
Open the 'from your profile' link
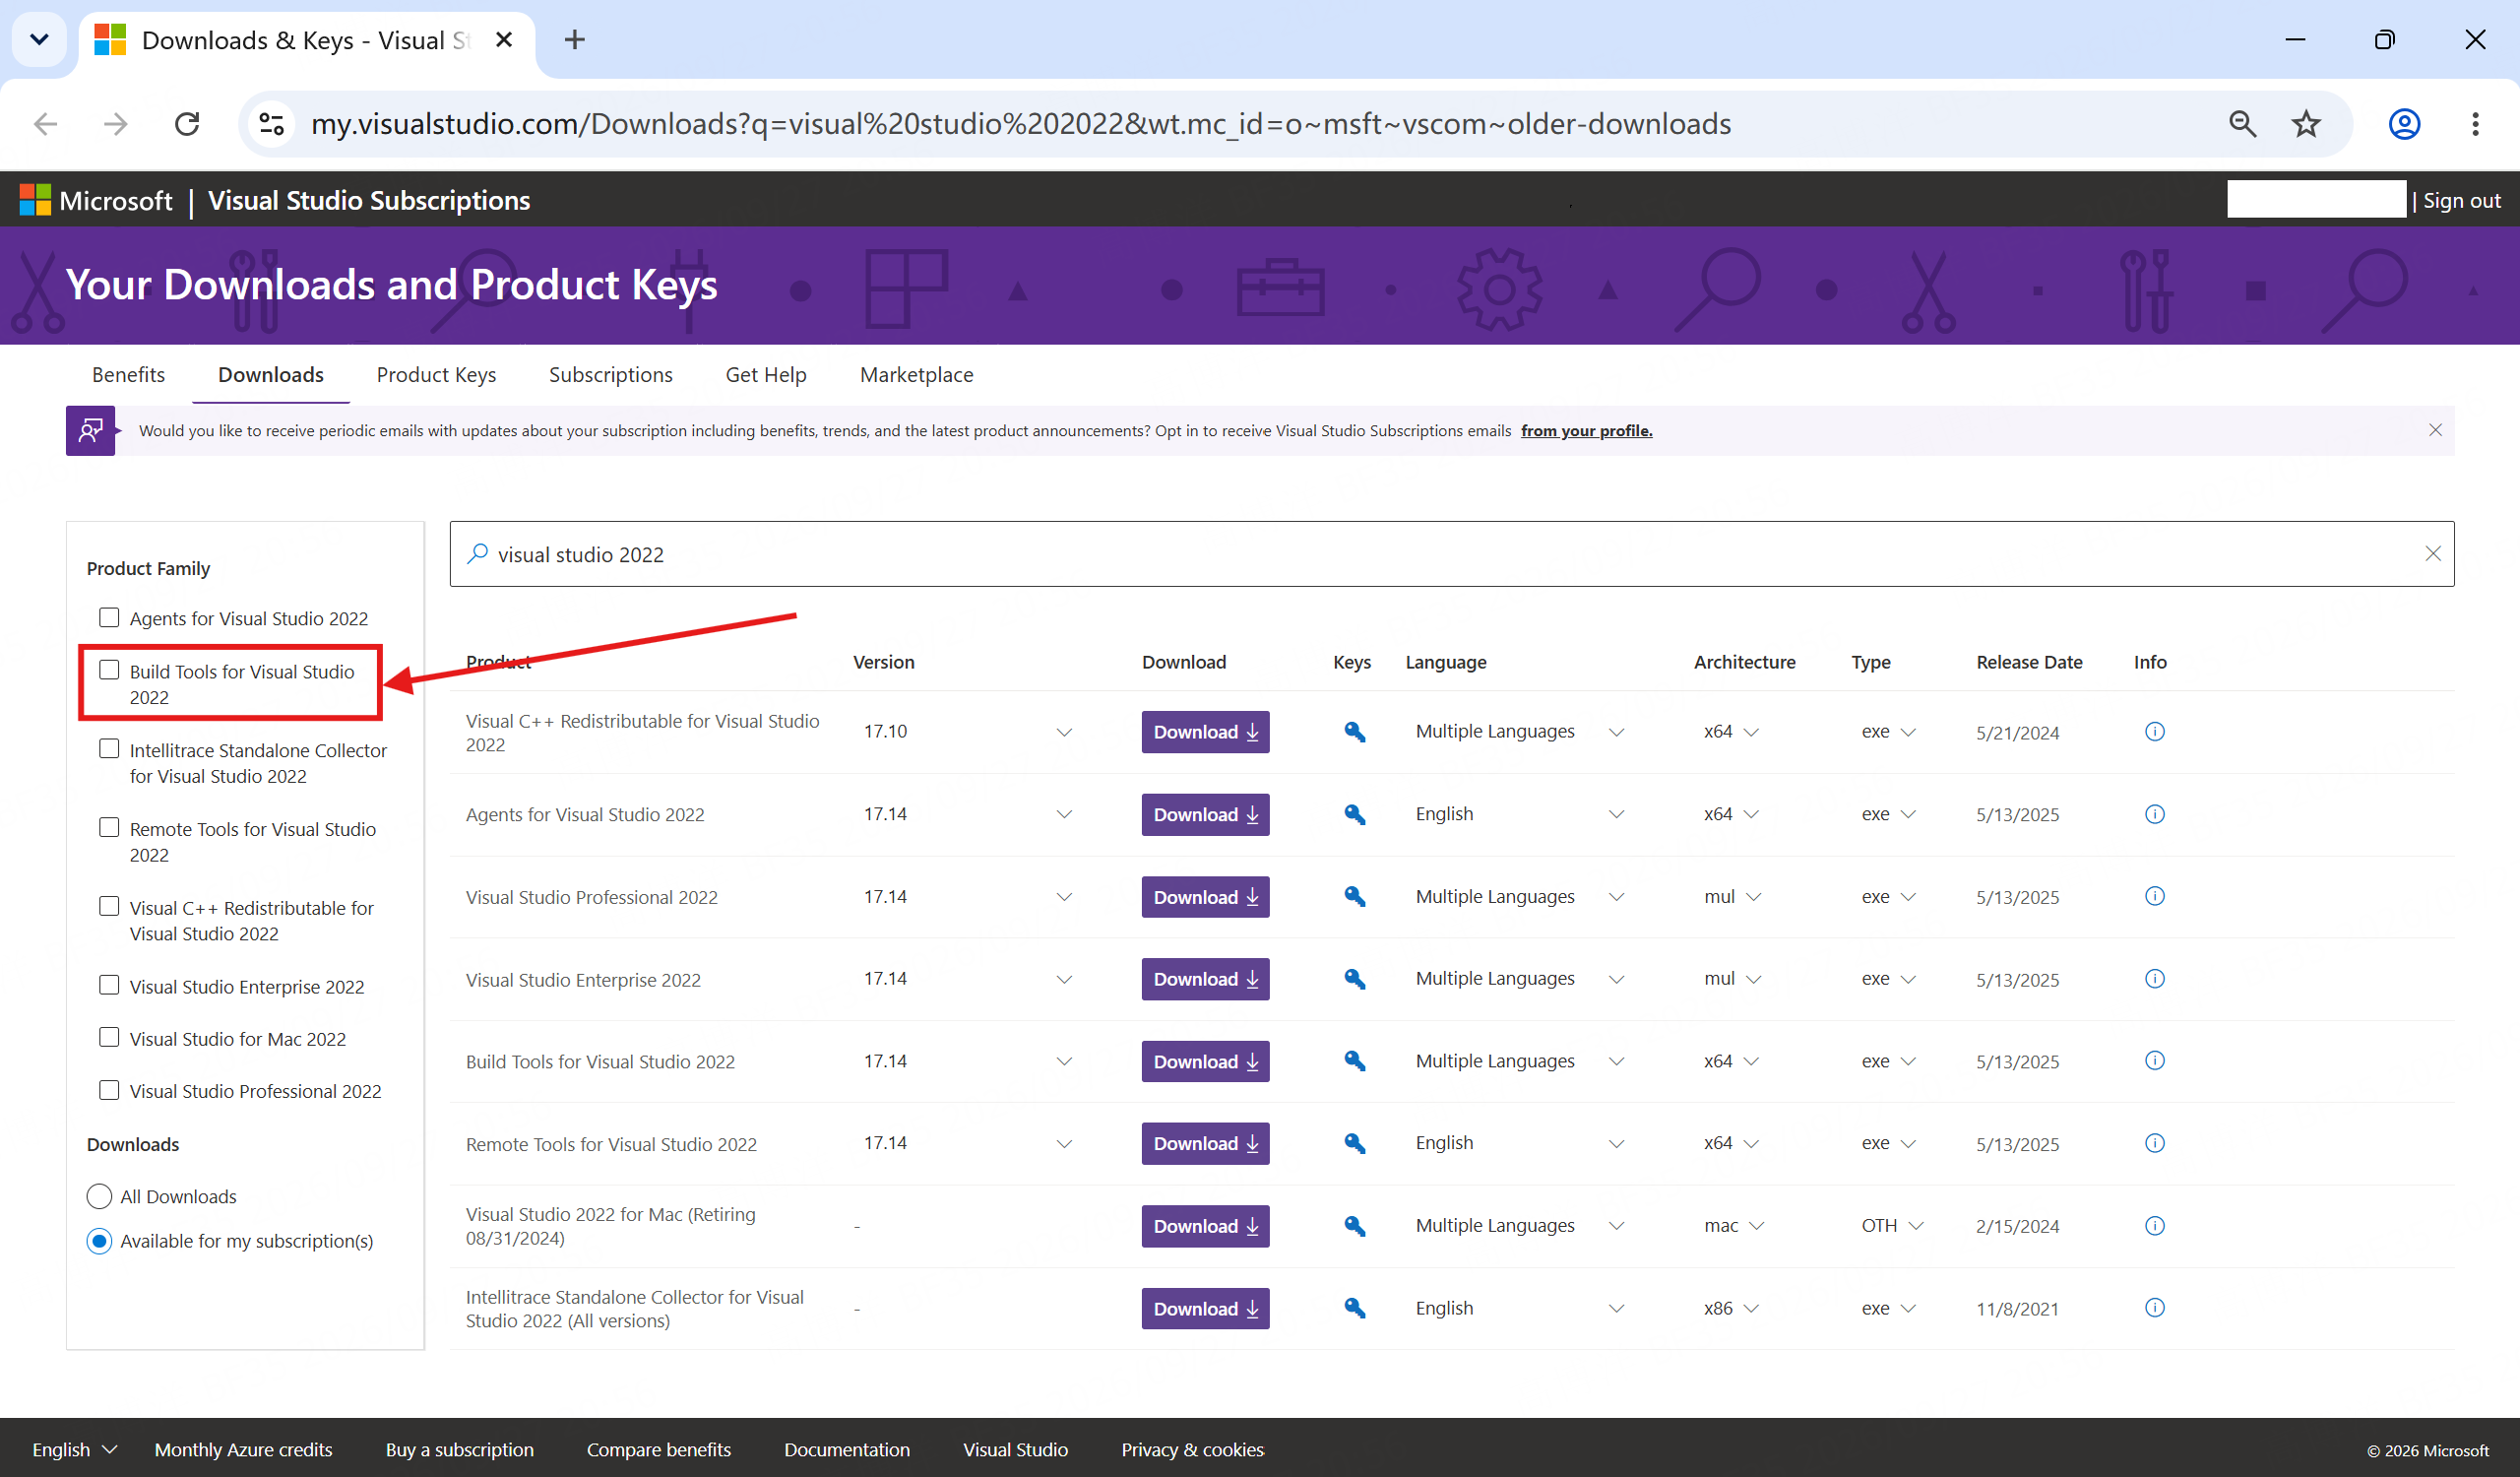(x=1586, y=430)
